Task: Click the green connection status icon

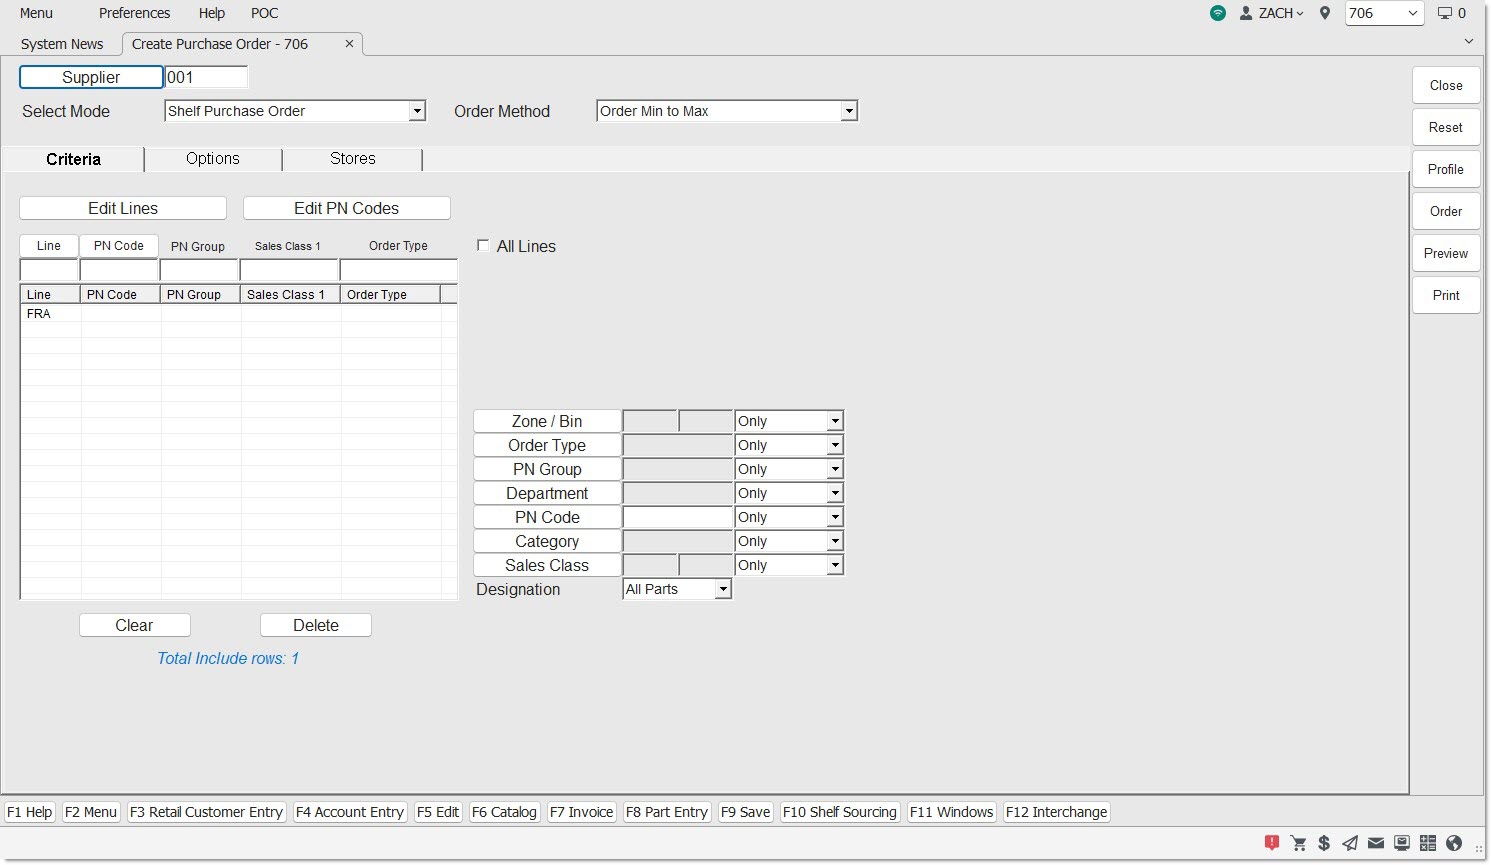Action: tap(1217, 13)
